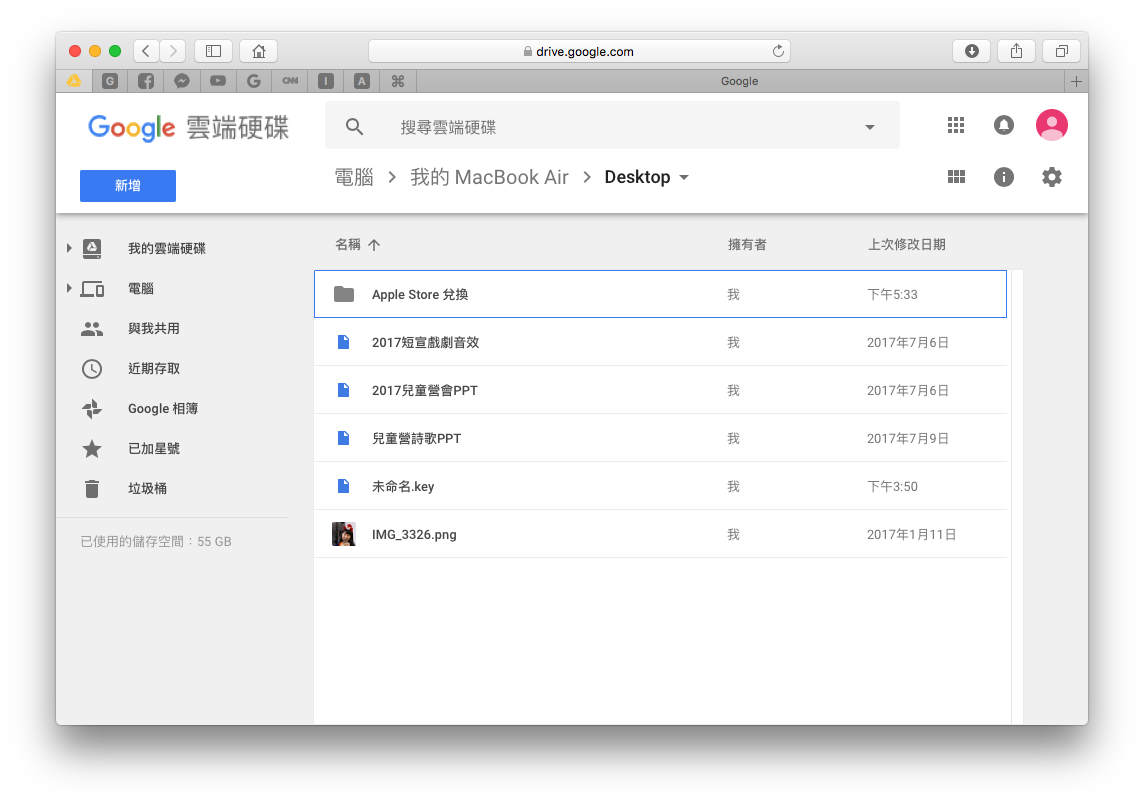Open a new Safari tab
This screenshot has width=1144, height=805.
[x=1076, y=81]
